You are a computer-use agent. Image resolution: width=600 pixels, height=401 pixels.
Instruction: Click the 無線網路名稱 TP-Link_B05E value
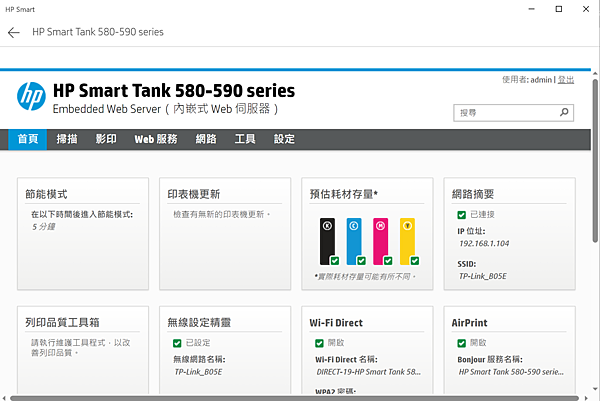198,372
